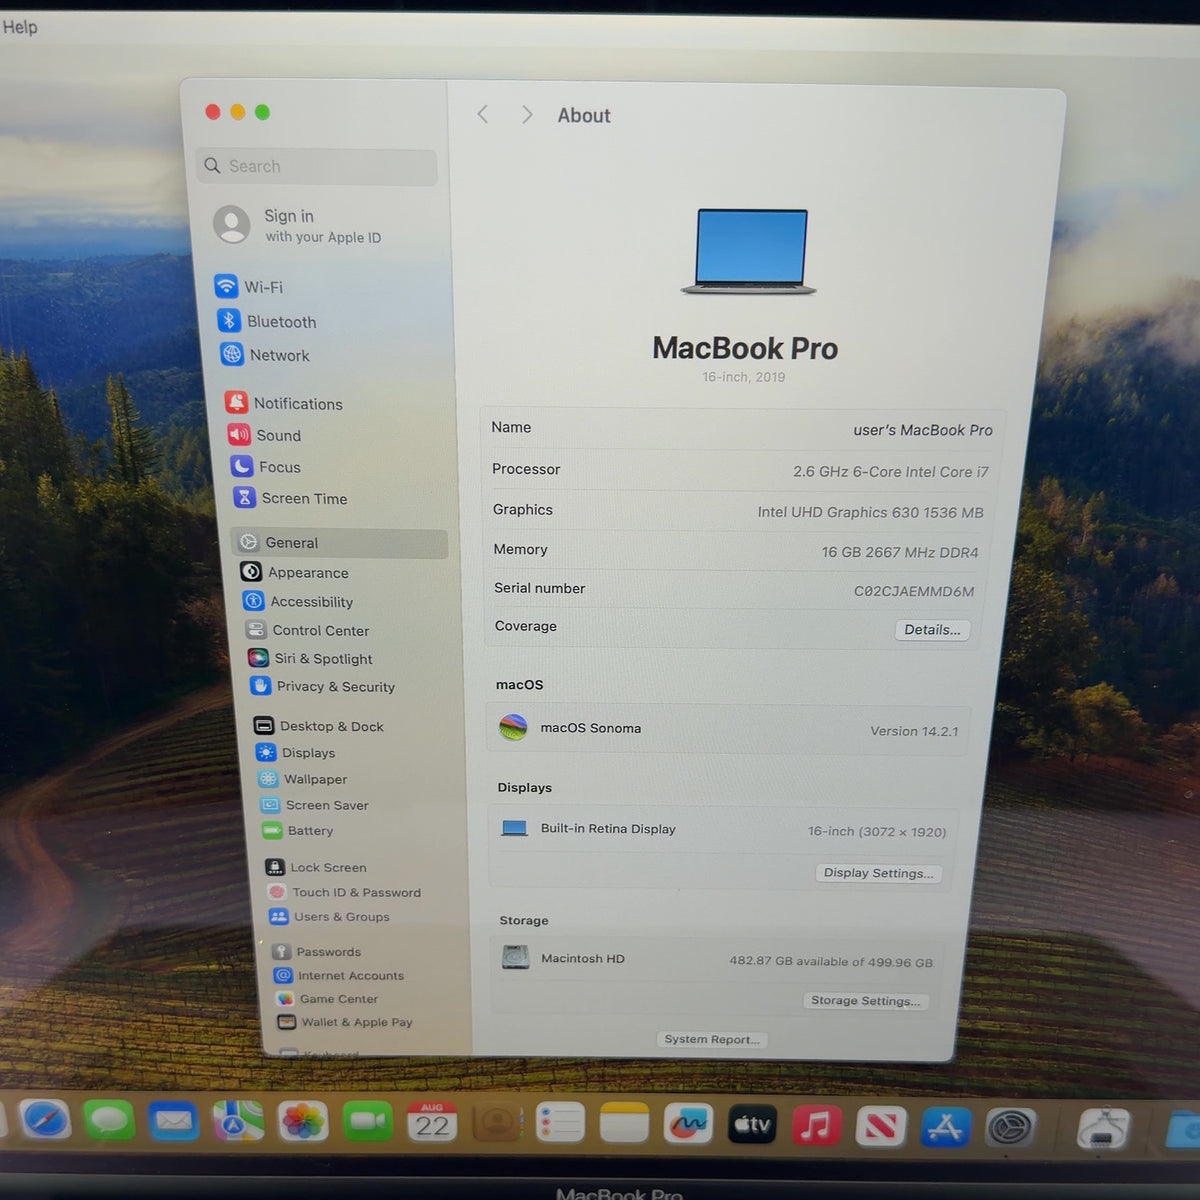Open Lock Screen settings
Screen dimensions: 1200x1200
[x=316, y=867]
